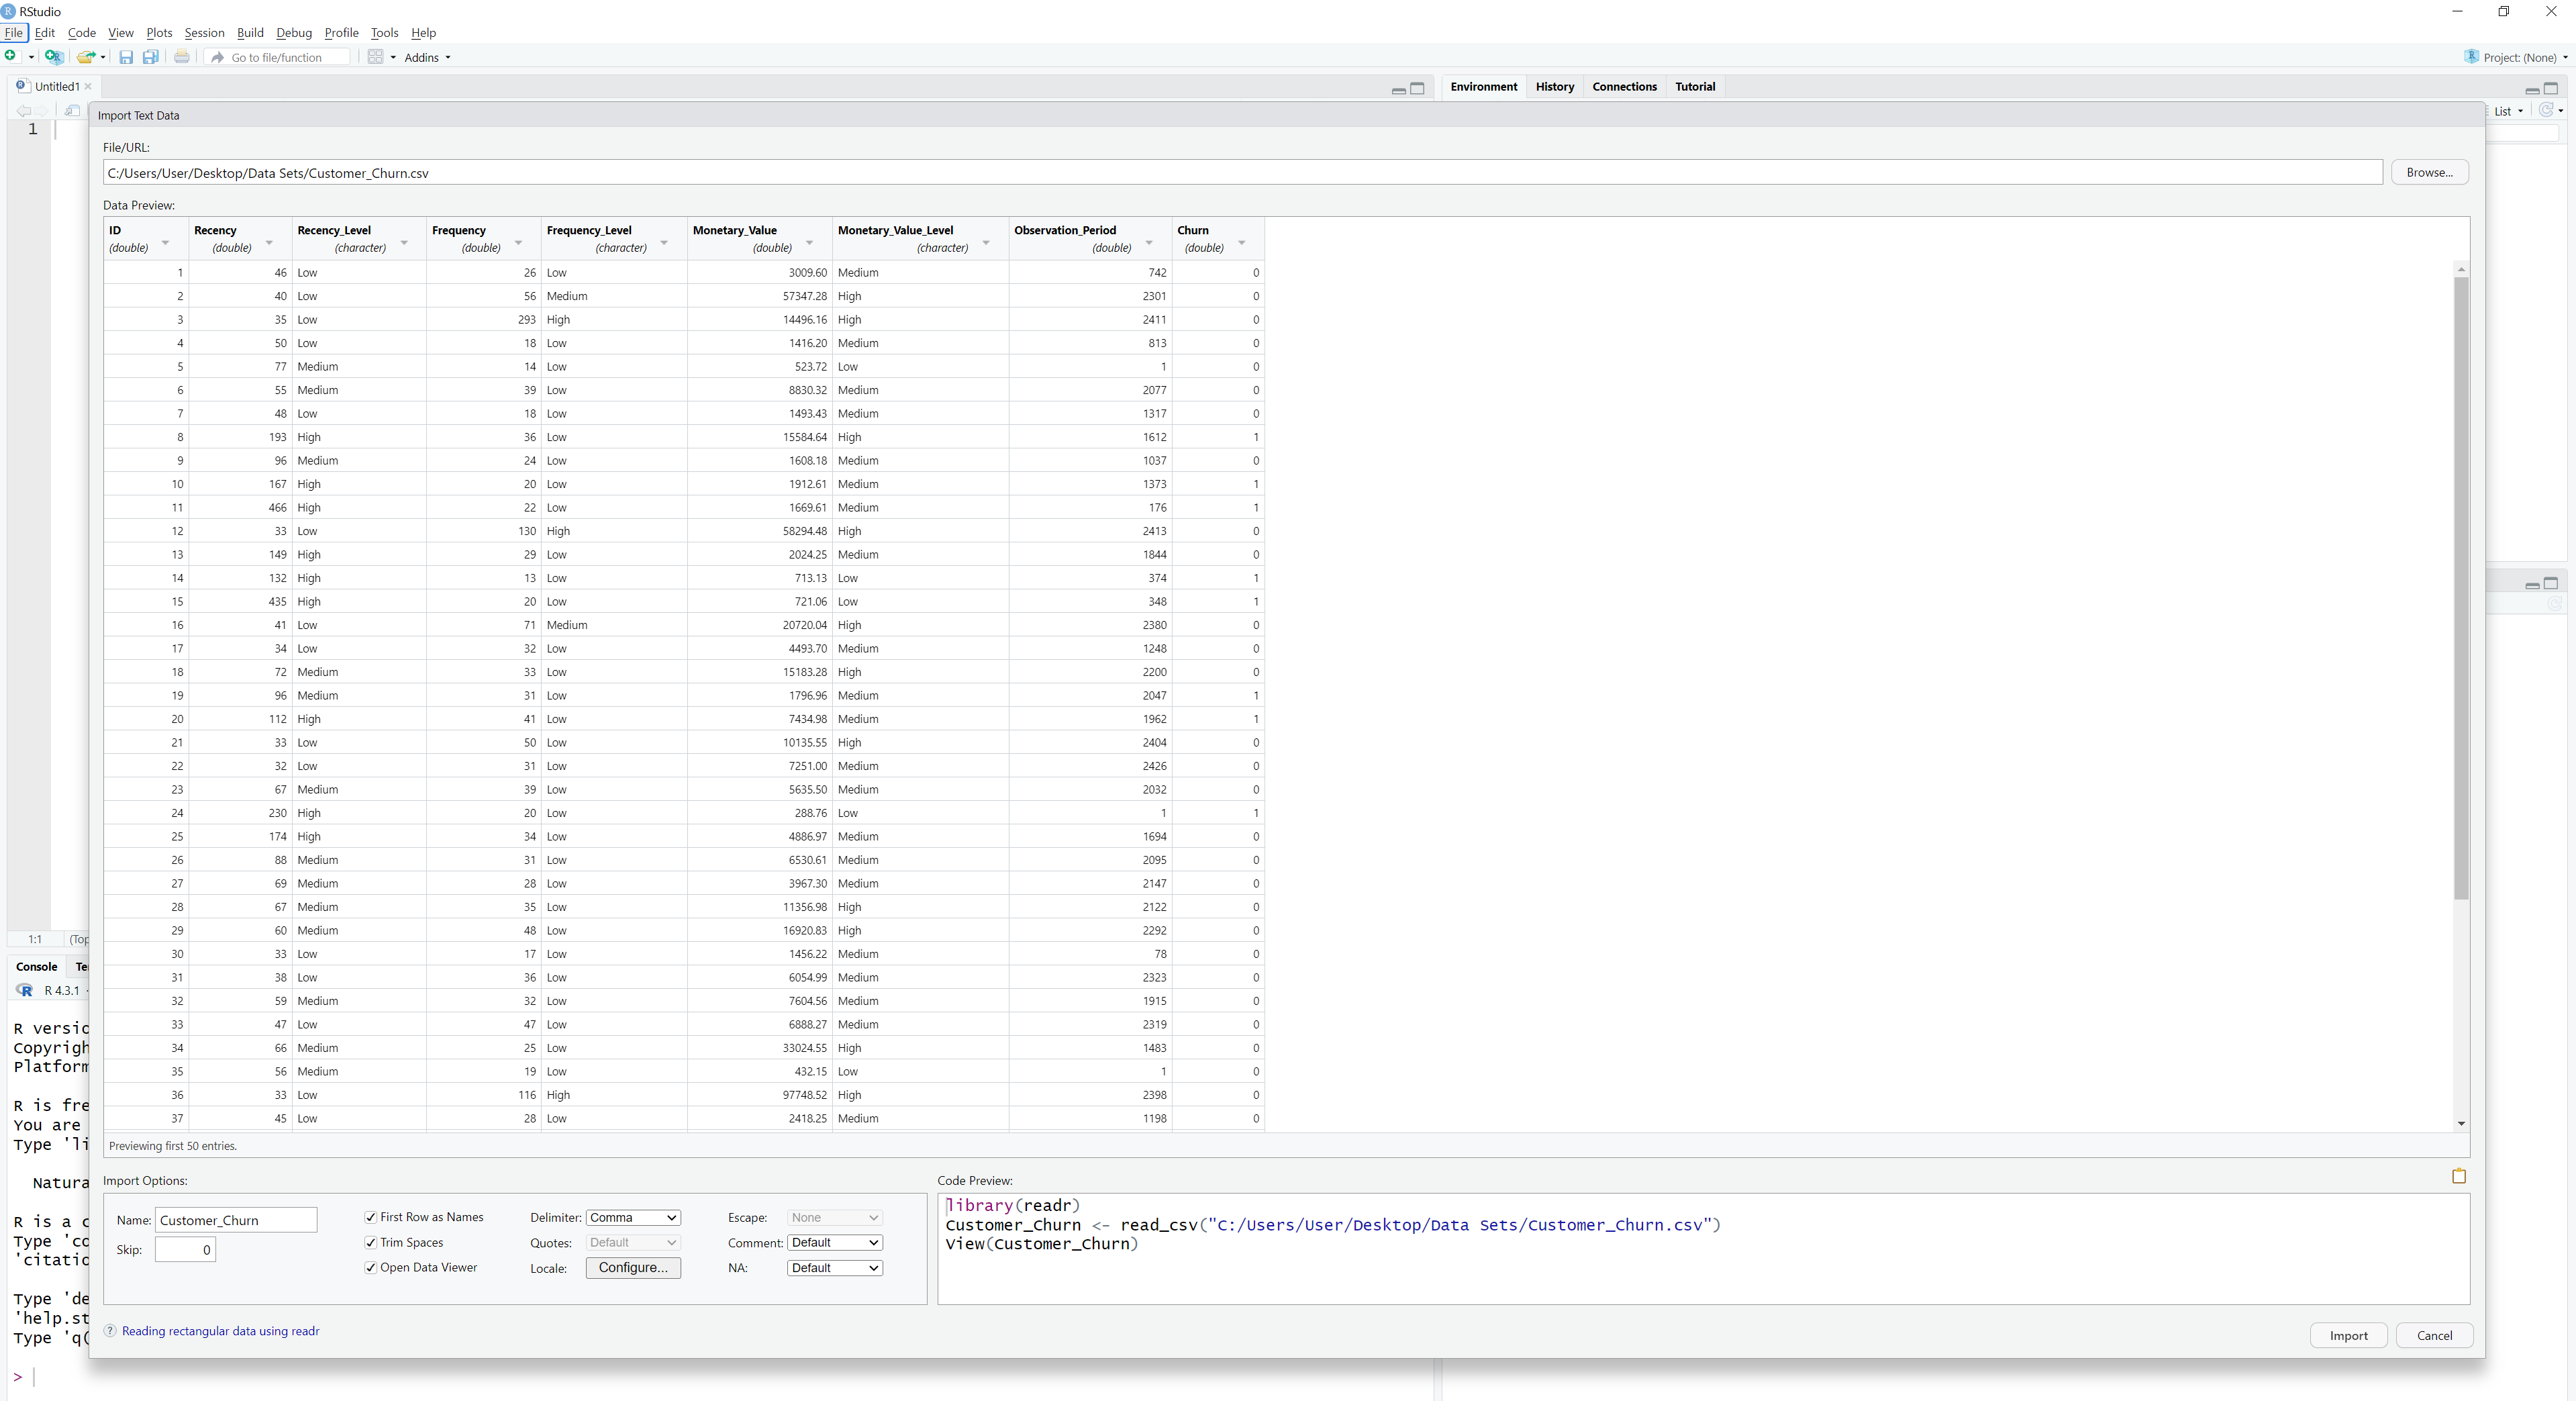Open the Delimiter Comma dropdown
The width and height of the screenshot is (2576, 1401).
[x=633, y=1217]
